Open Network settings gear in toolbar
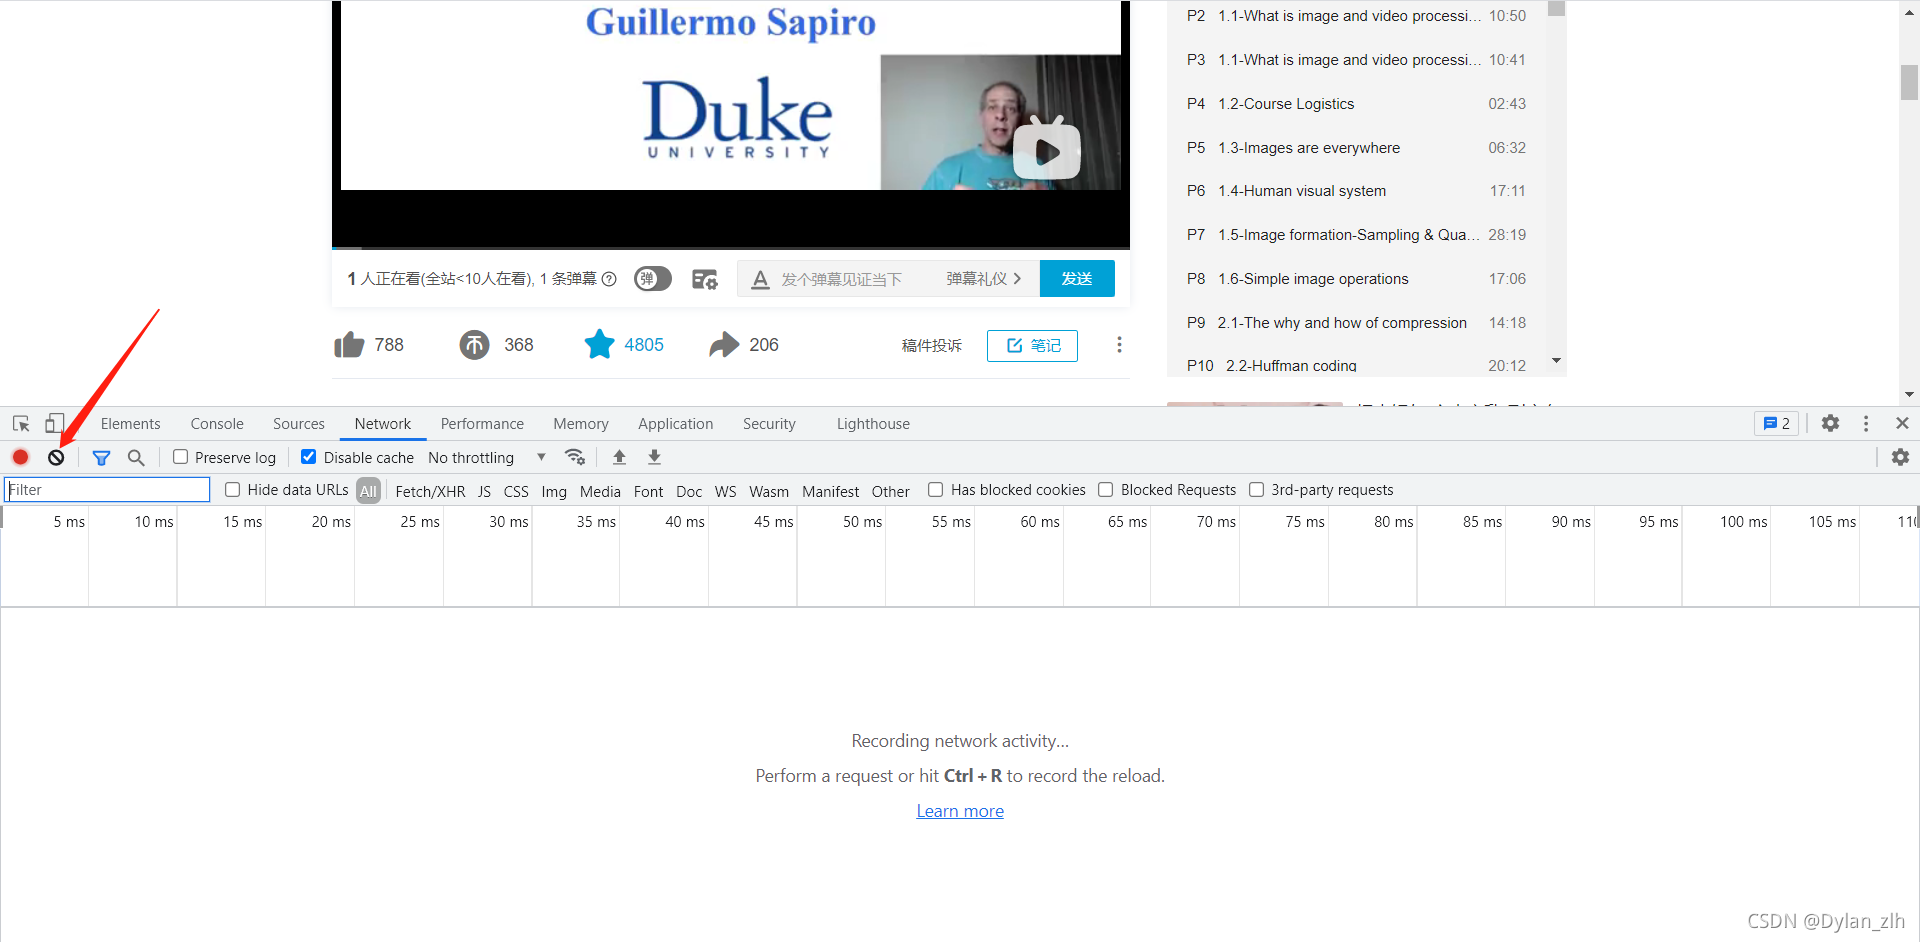The width and height of the screenshot is (1920, 942). tap(1900, 457)
